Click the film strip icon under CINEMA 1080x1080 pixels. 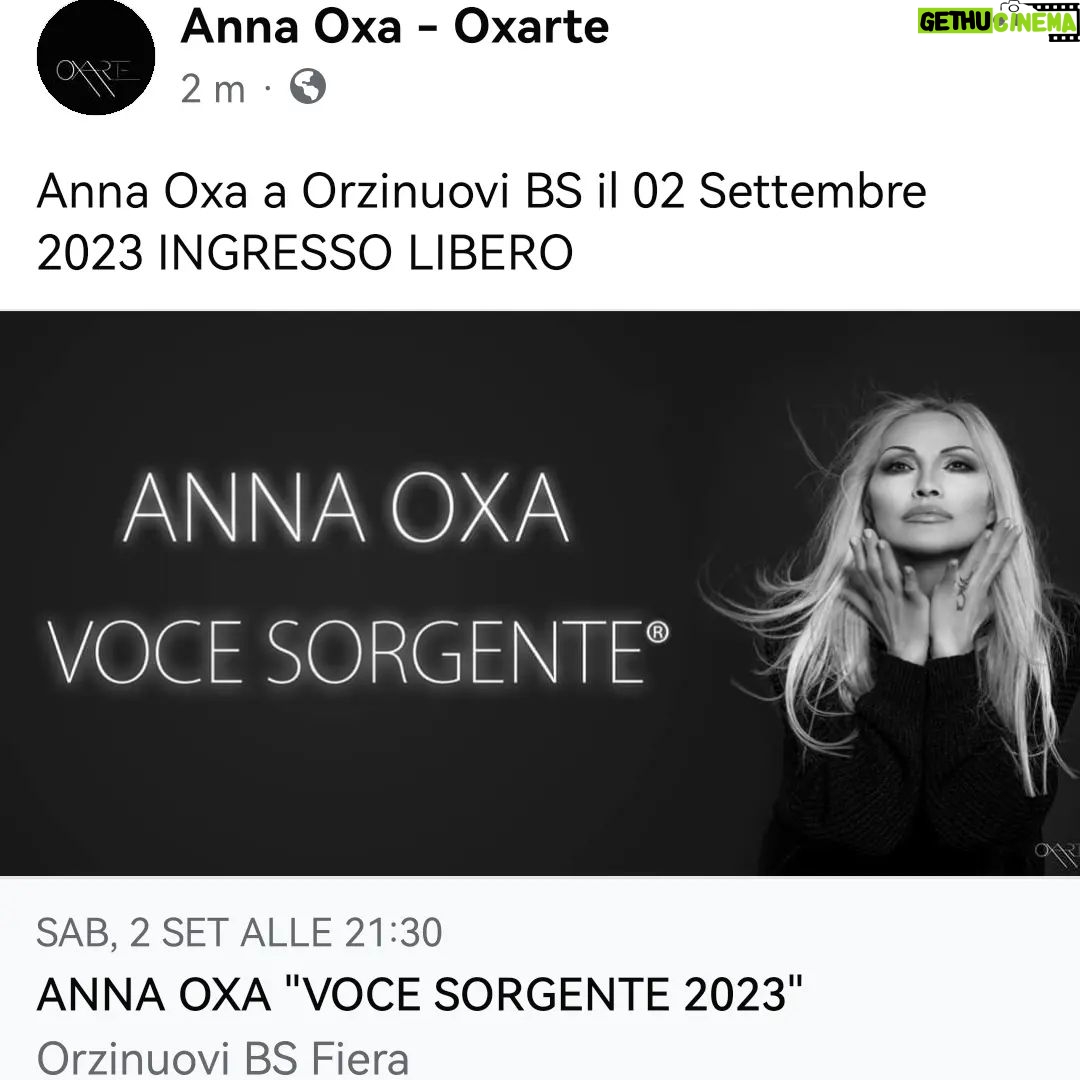click(1063, 37)
